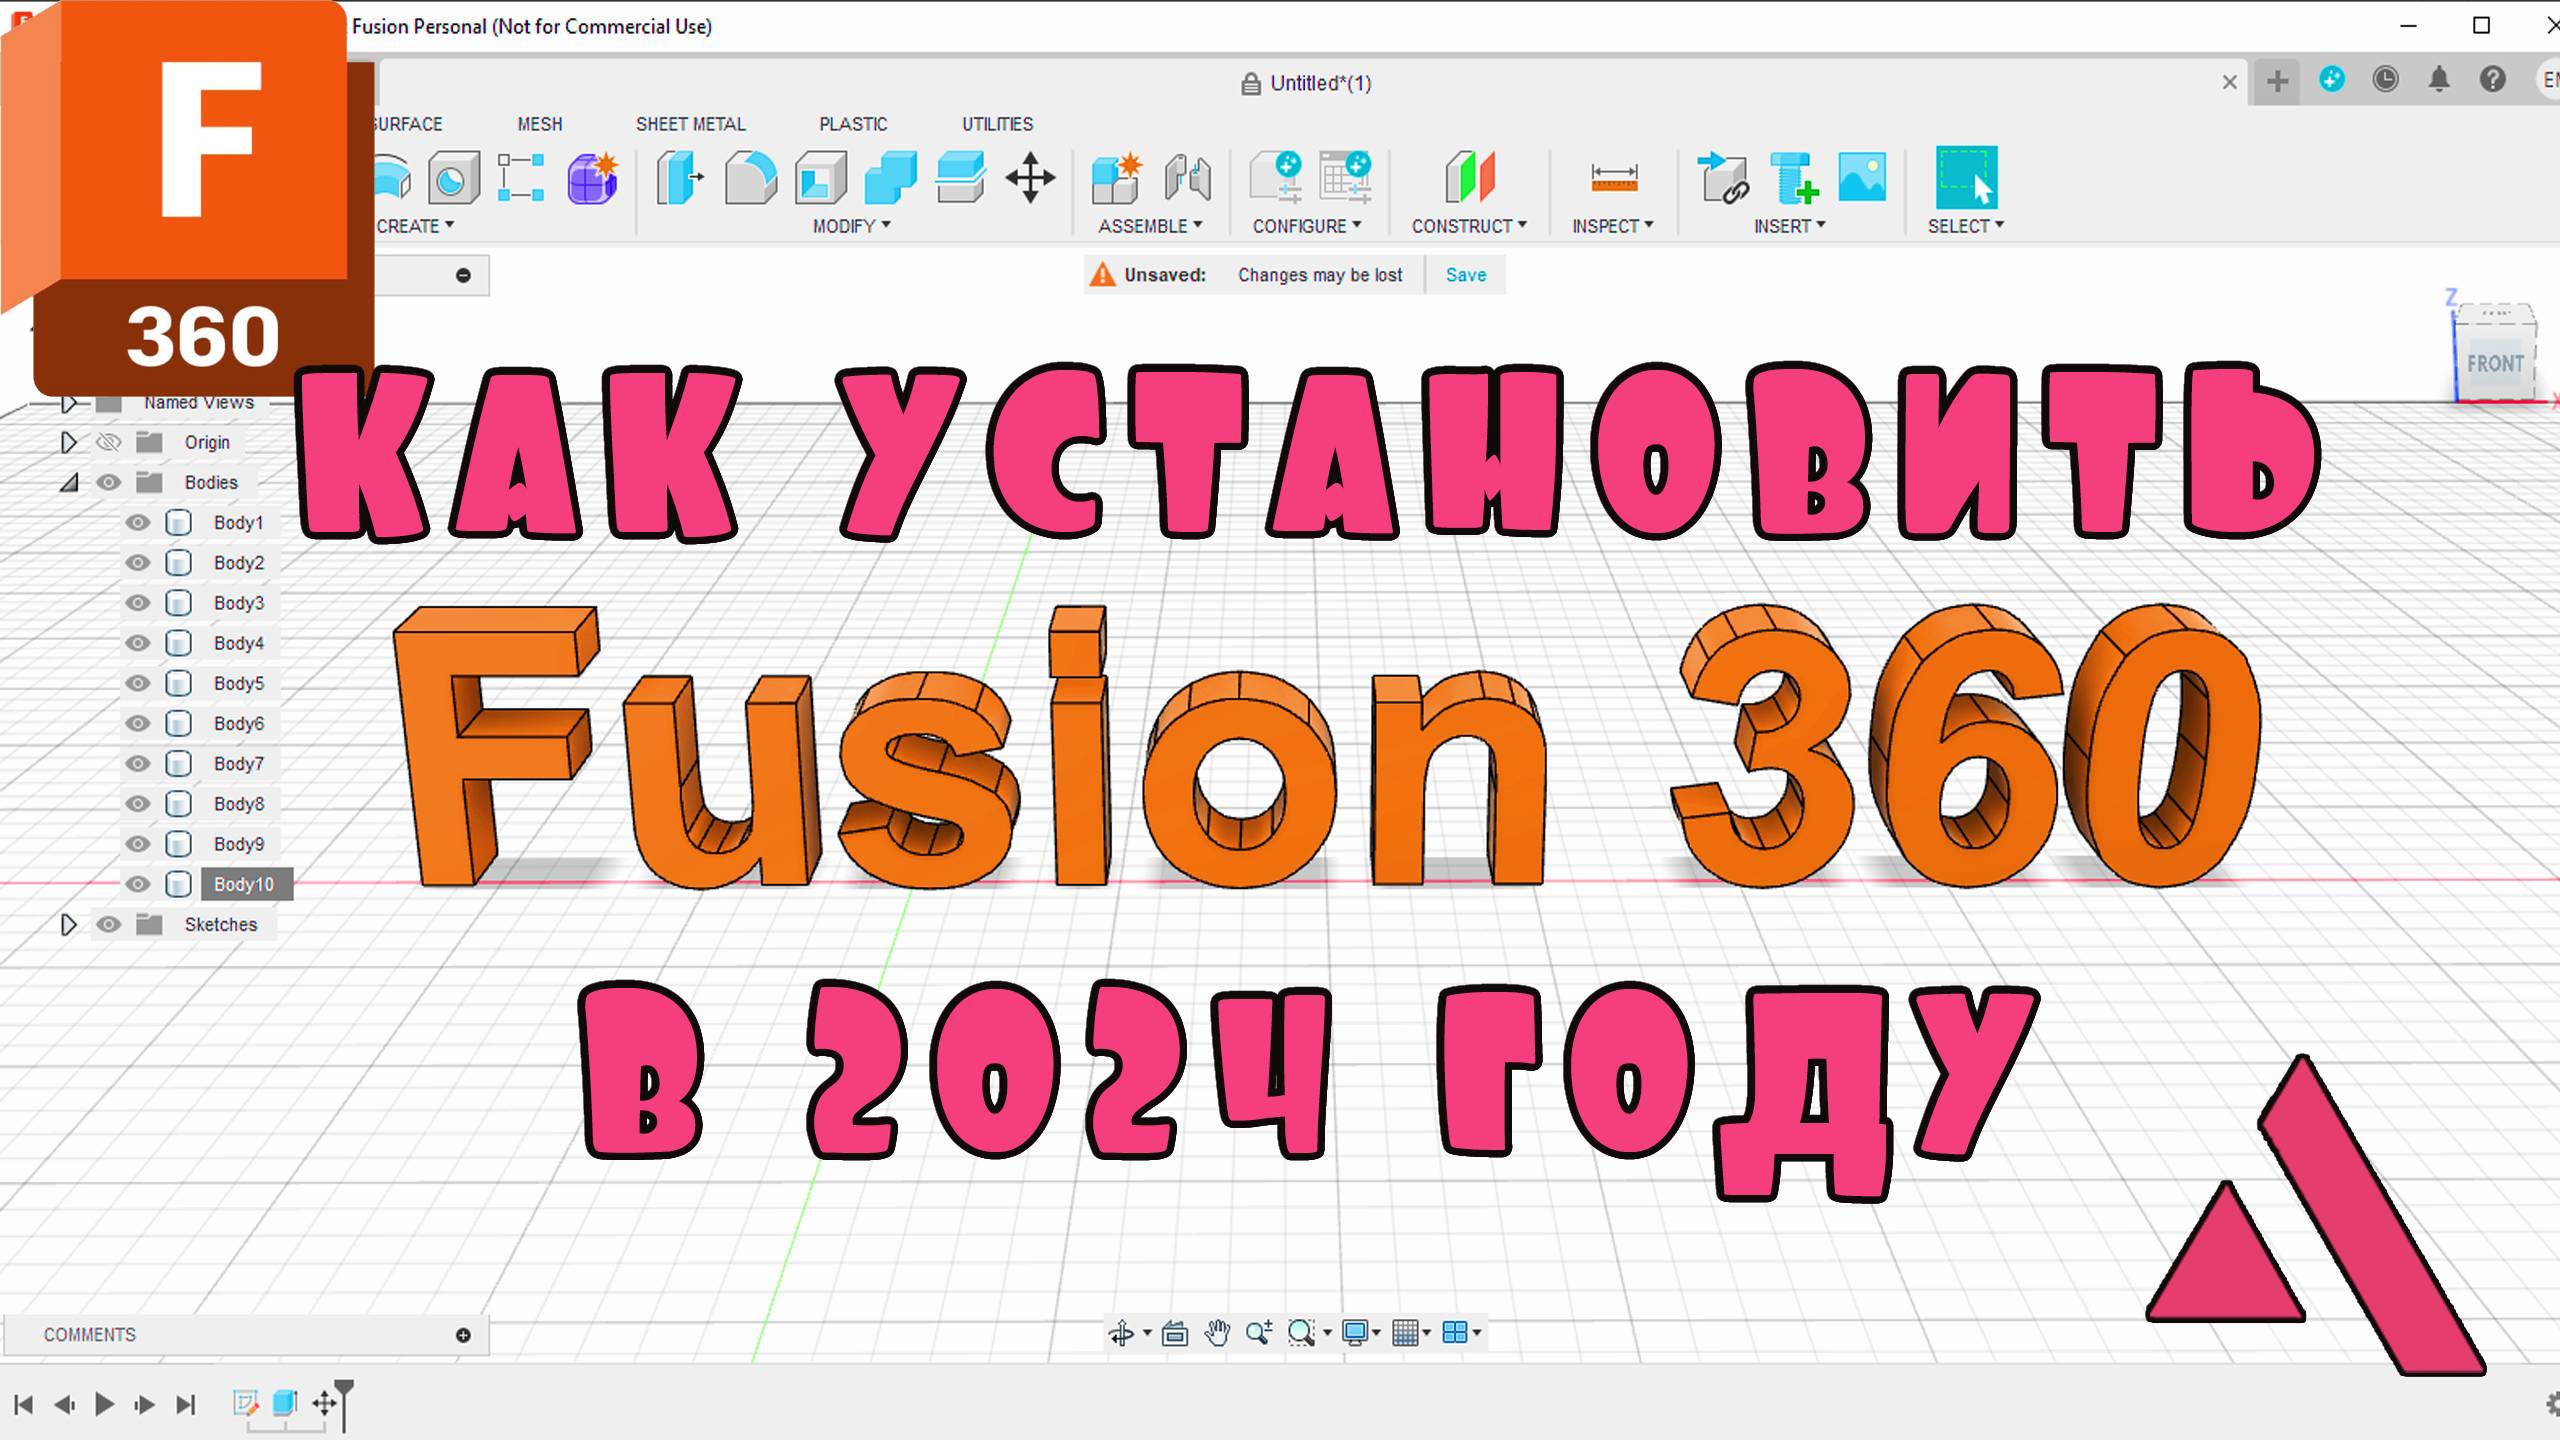Open the INSPECT dropdown menu
The width and height of the screenshot is (2560, 1440).
(x=1612, y=226)
